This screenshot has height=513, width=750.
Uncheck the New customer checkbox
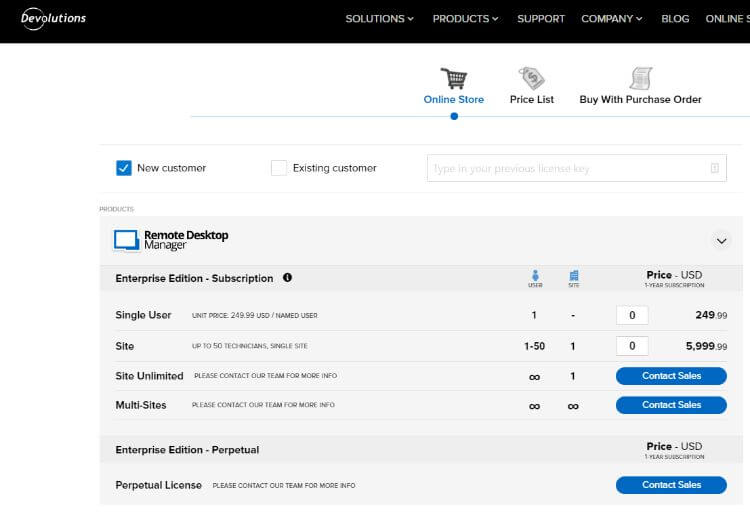point(124,168)
